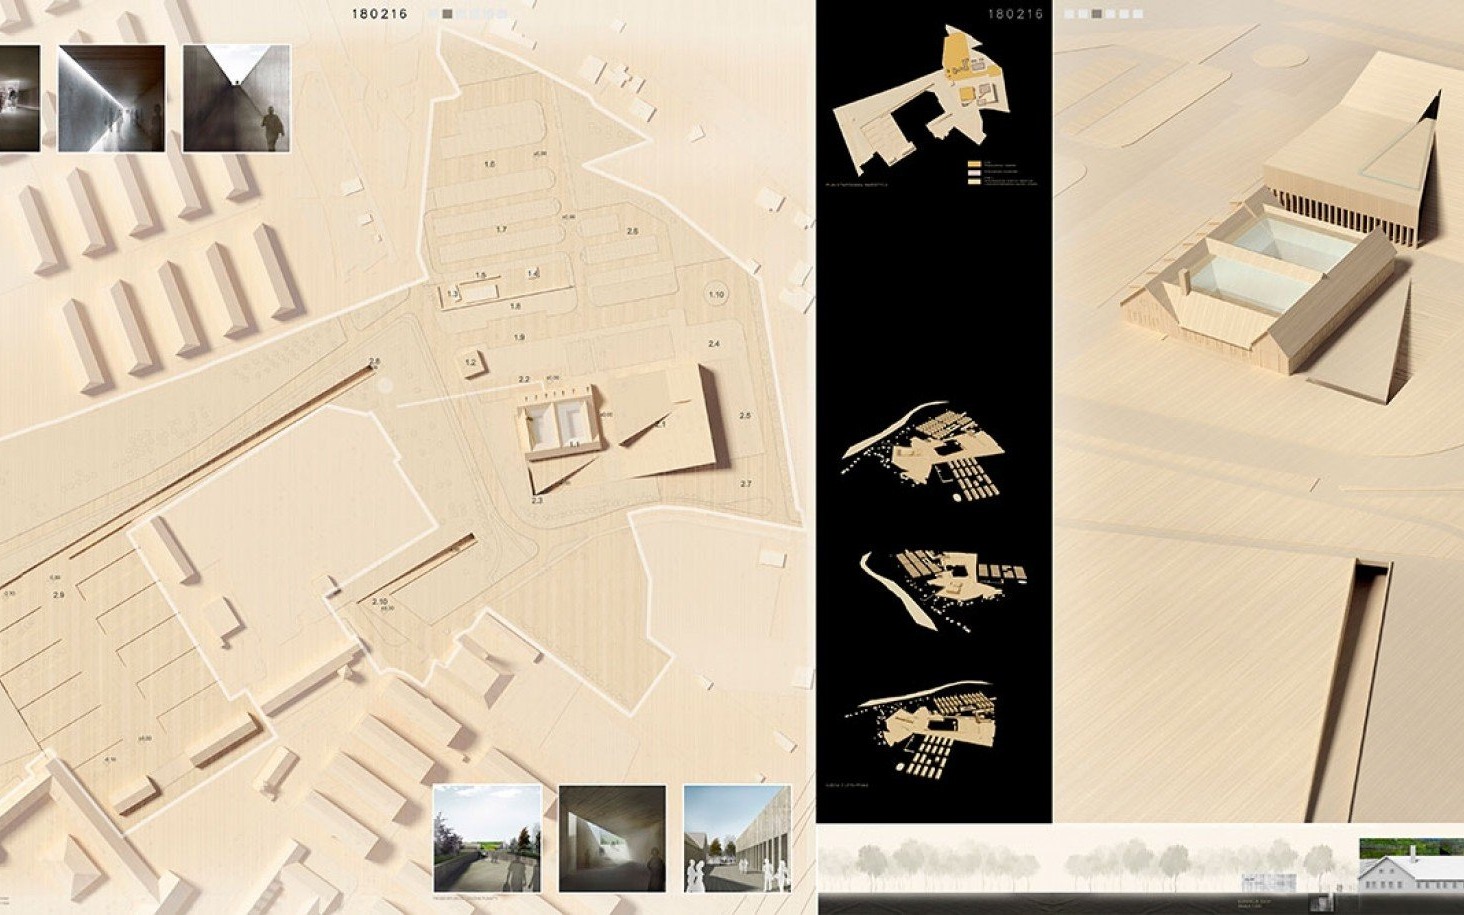Click the label 1.7 on the parking rows
Image resolution: width=1464 pixels, height=915 pixels.
pyautogui.click(x=501, y=229)
